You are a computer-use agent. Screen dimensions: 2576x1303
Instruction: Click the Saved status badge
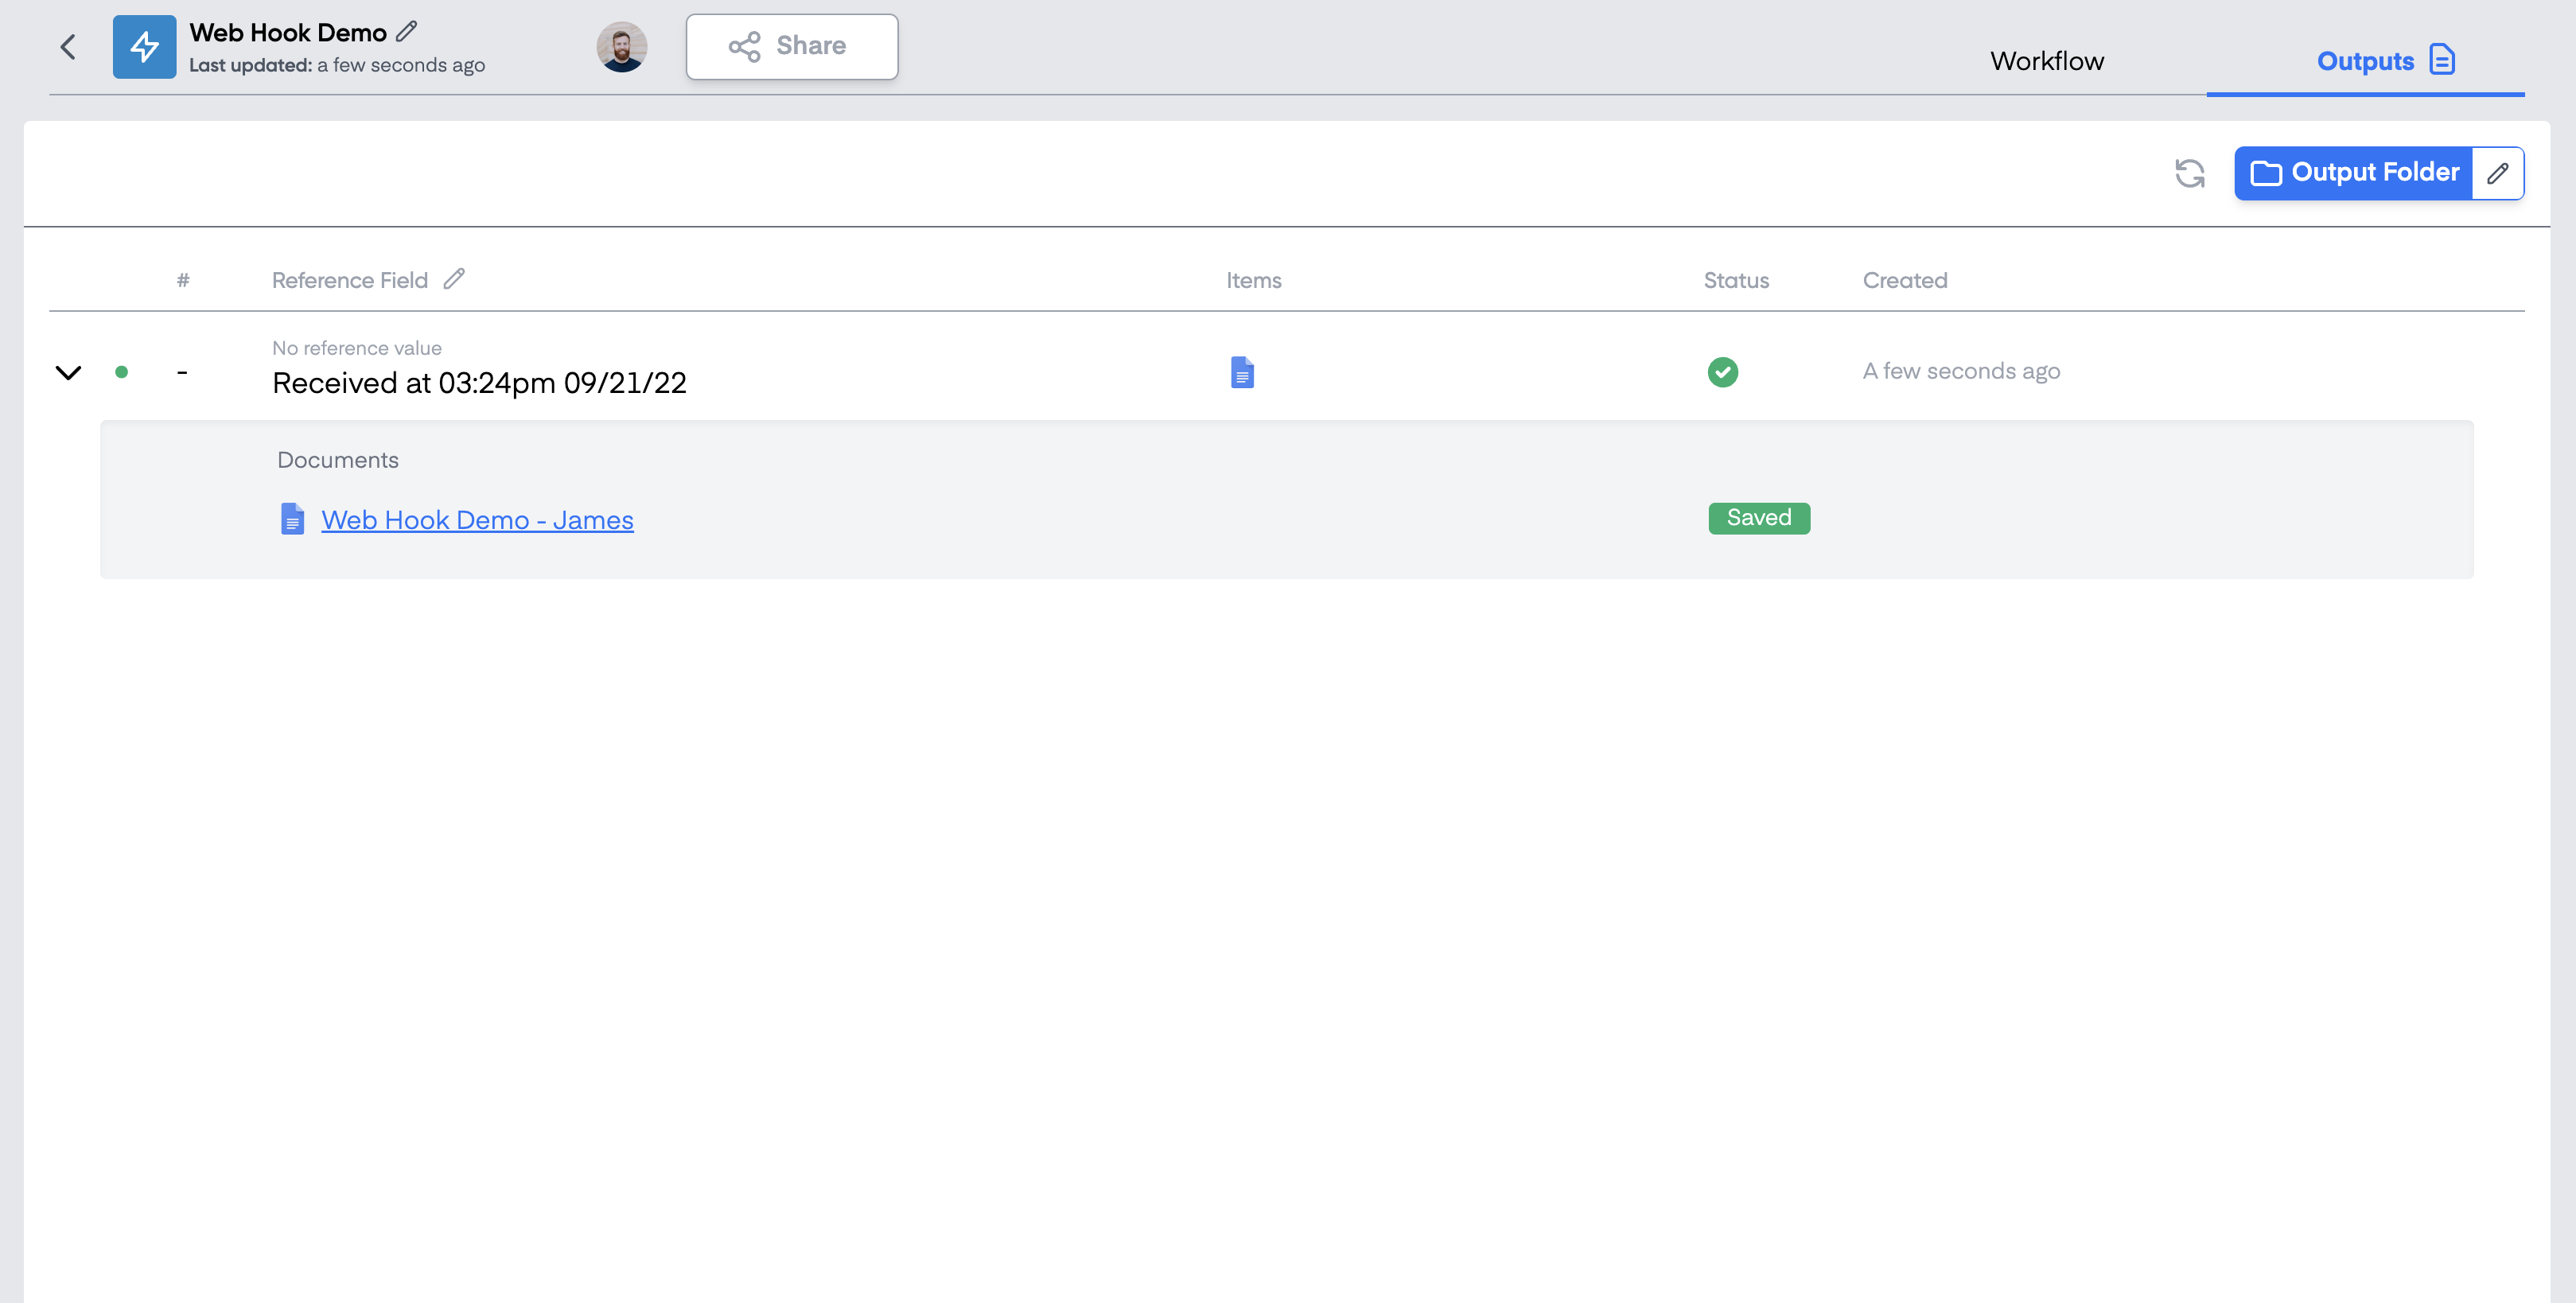click(x=1758, y=518)
